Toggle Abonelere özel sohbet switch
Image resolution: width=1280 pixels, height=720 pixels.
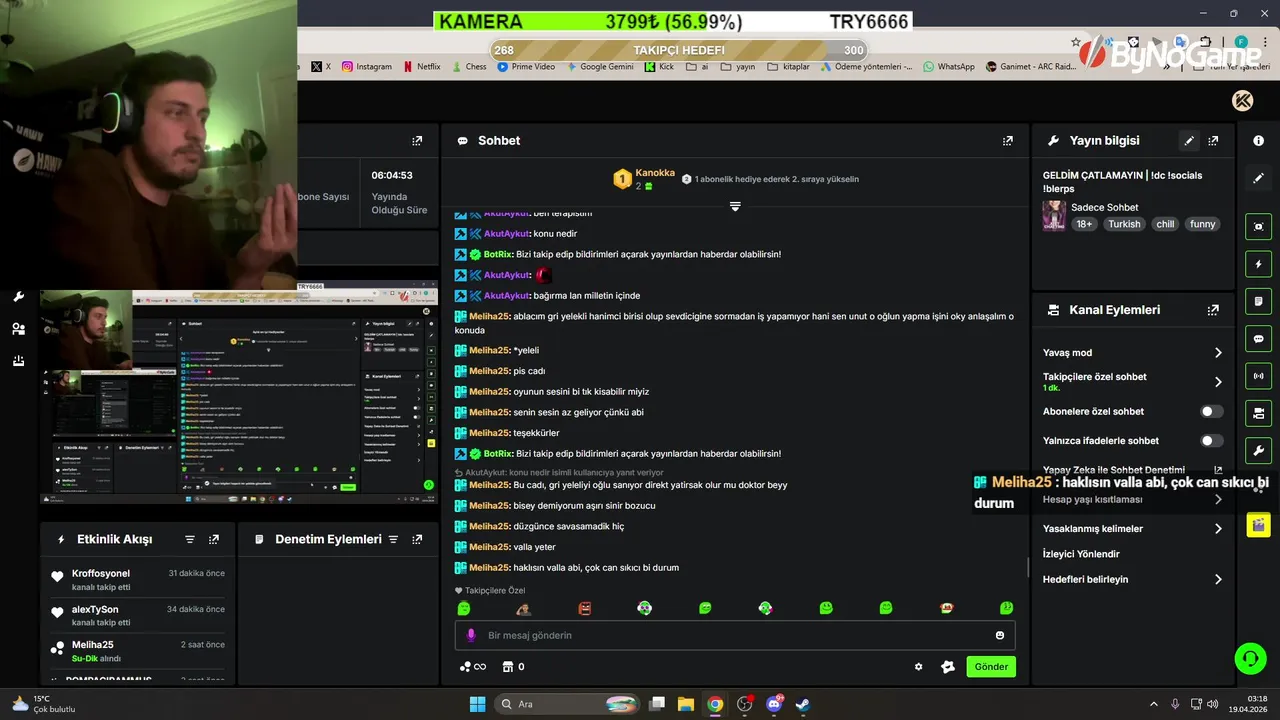[x=1211, y=411]
